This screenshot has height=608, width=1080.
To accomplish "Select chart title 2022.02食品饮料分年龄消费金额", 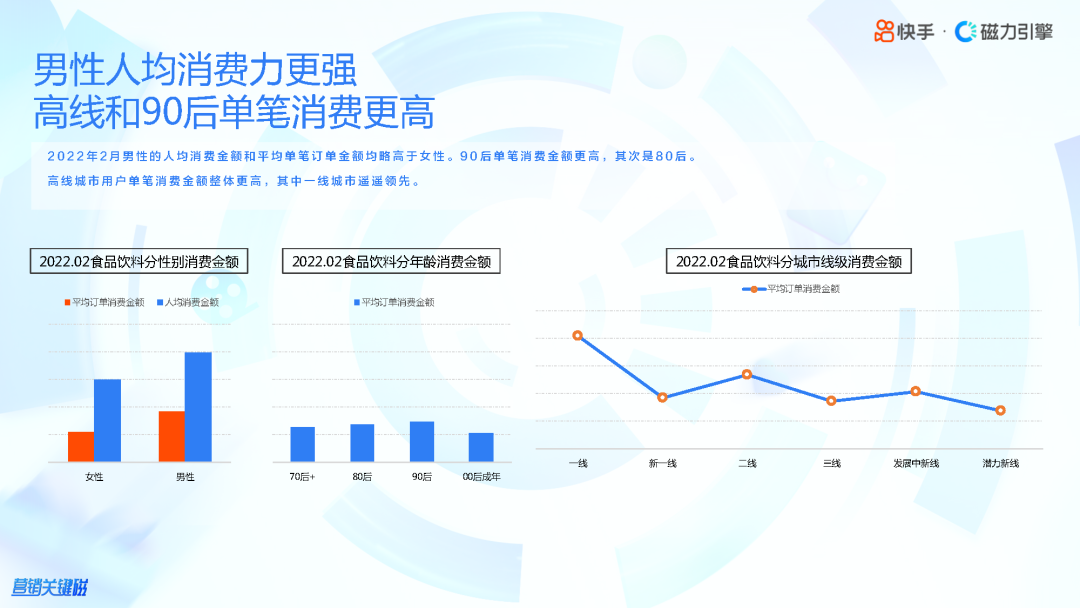I will pyautogui.click(x=391, y=262).
